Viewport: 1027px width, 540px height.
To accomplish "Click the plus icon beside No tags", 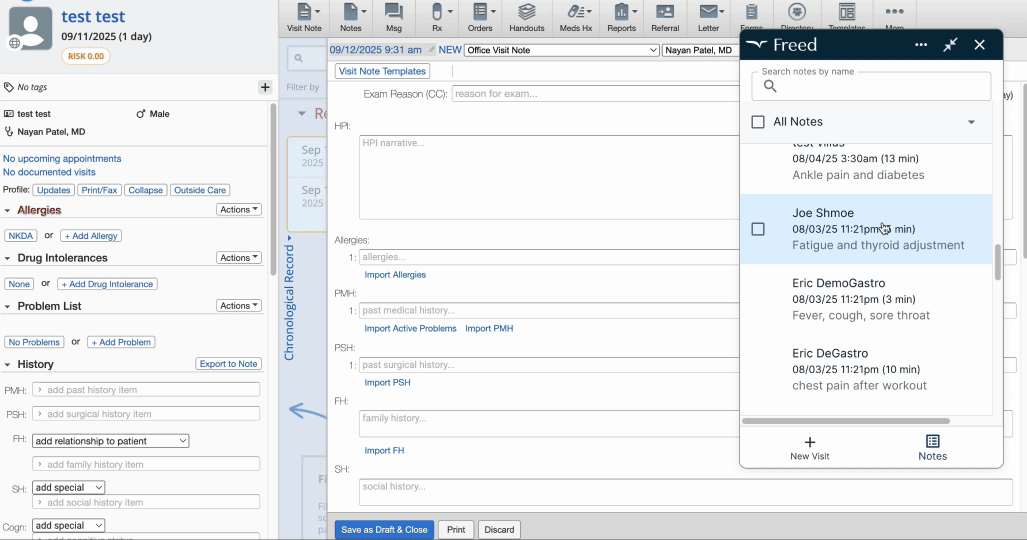I will [x=265, y=87].
